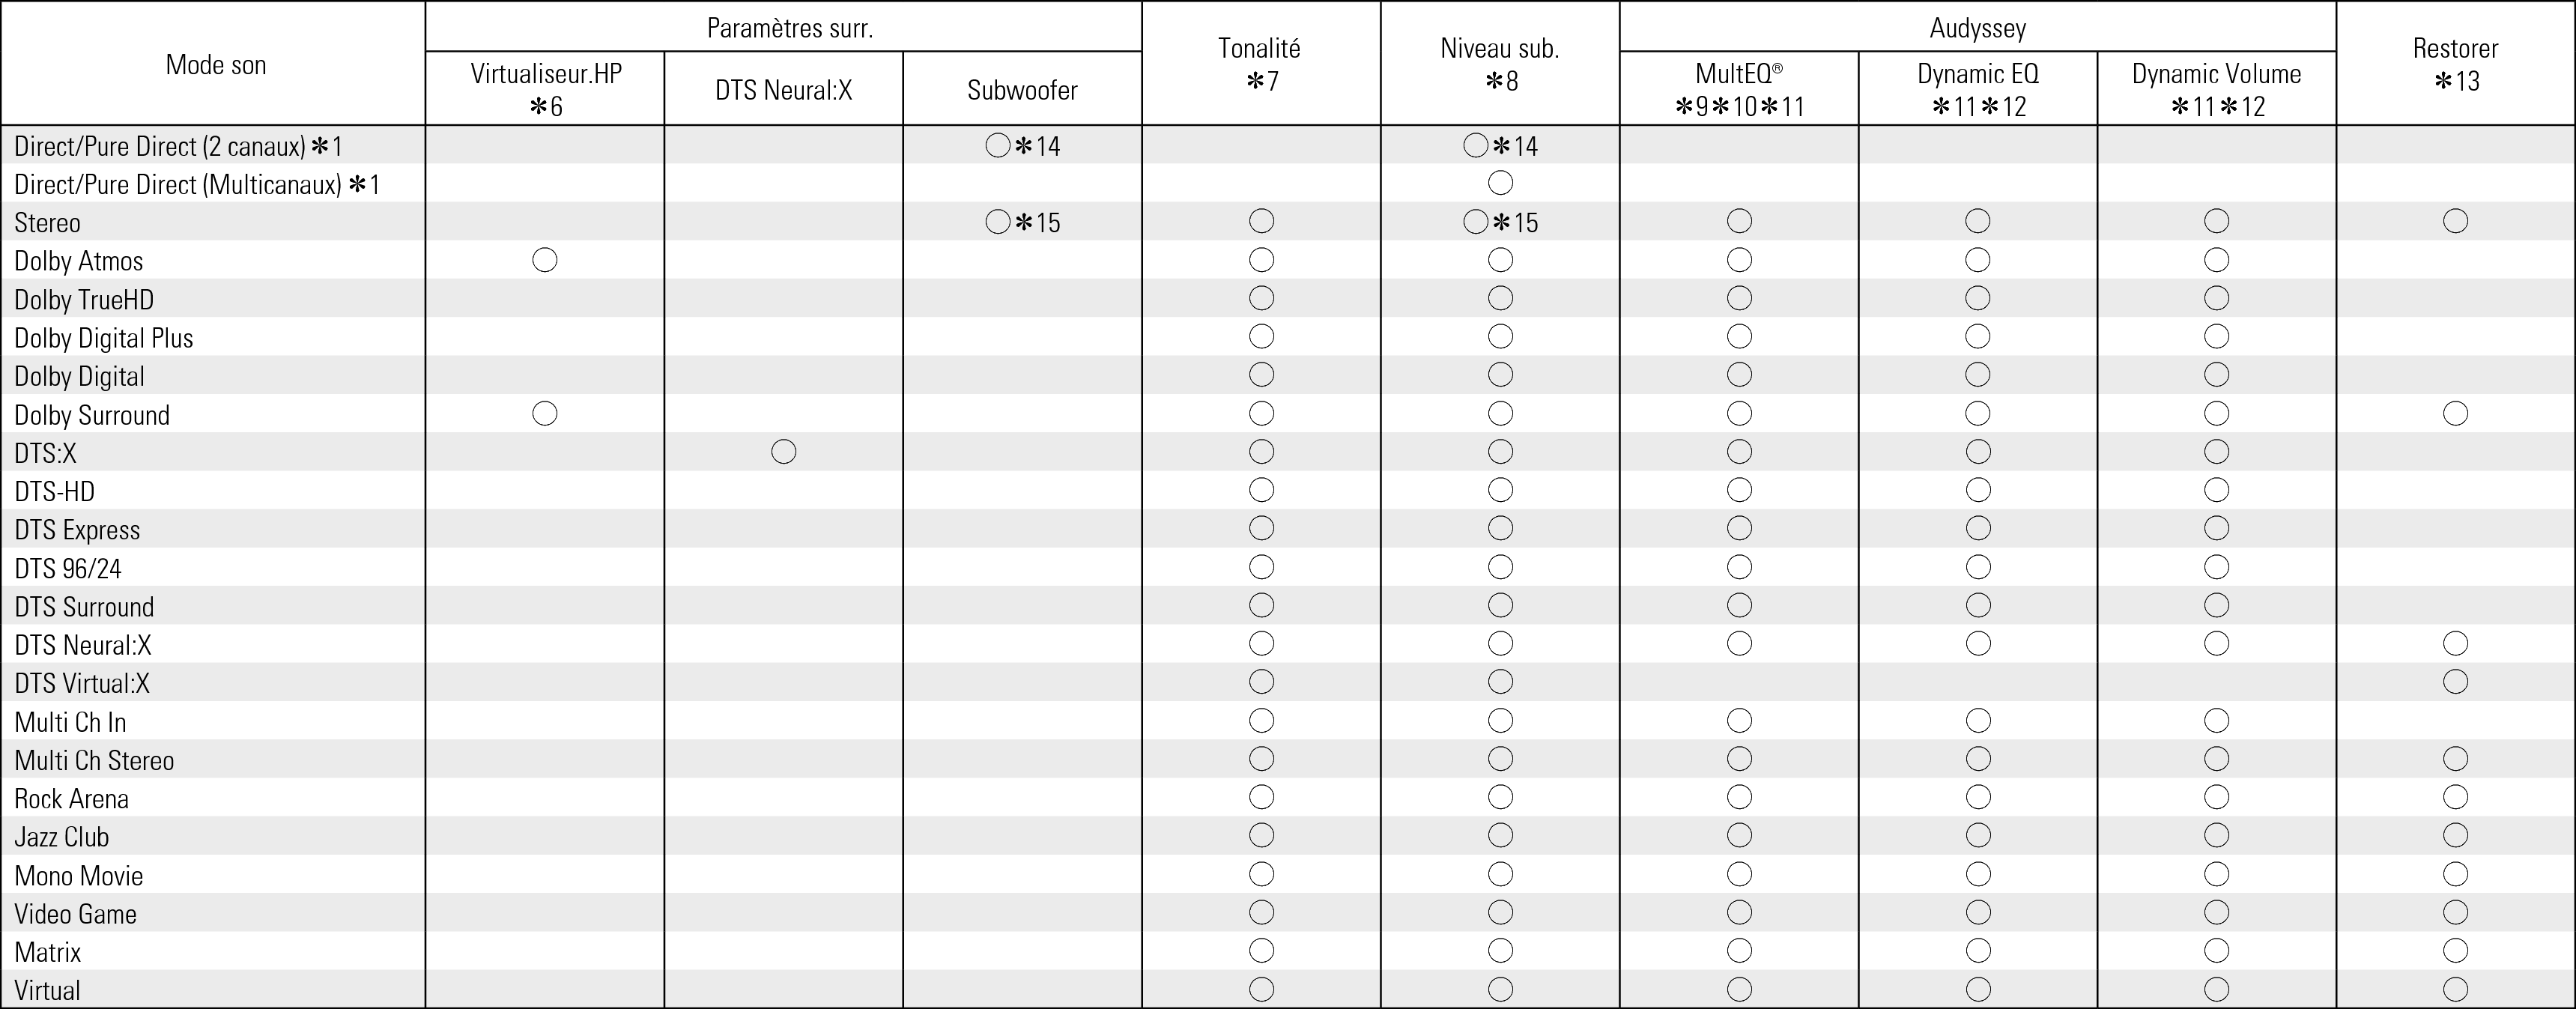2576x1009 pixels.
Task: Click the Dynamic Volume column header
Action: (x=2216, y=88)
